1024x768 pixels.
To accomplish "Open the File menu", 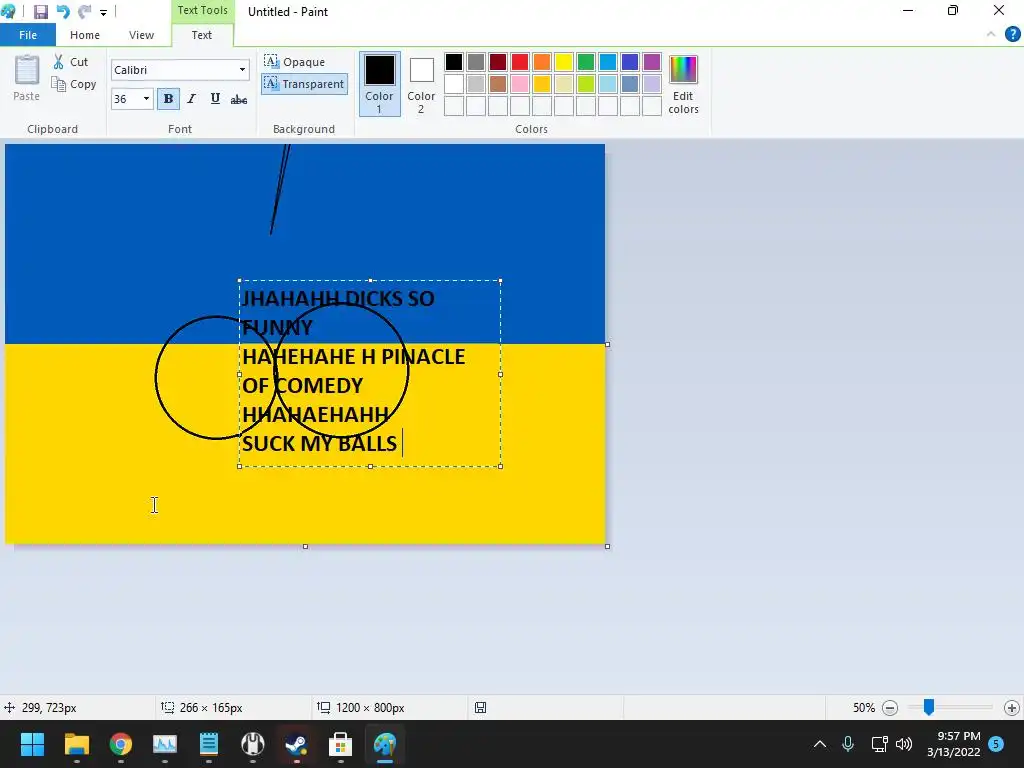I will [28, 35].
